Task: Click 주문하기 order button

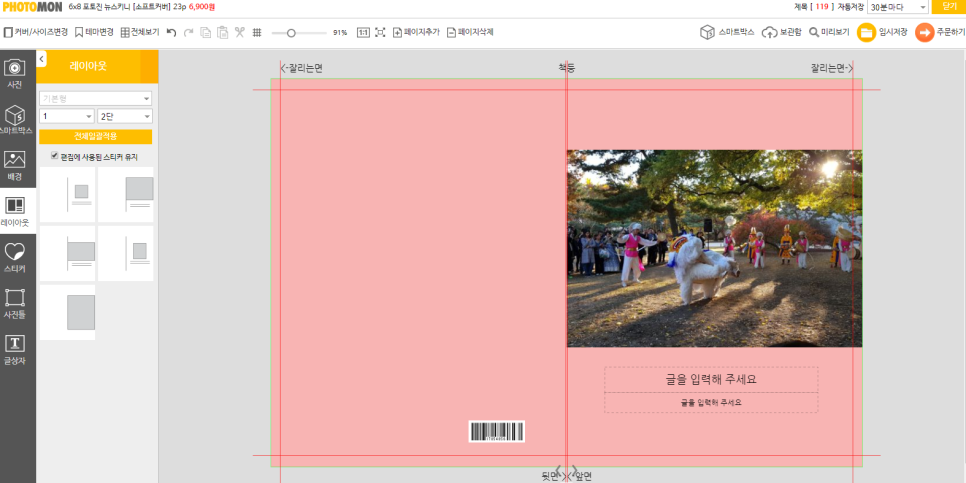Action: (940, 32)
